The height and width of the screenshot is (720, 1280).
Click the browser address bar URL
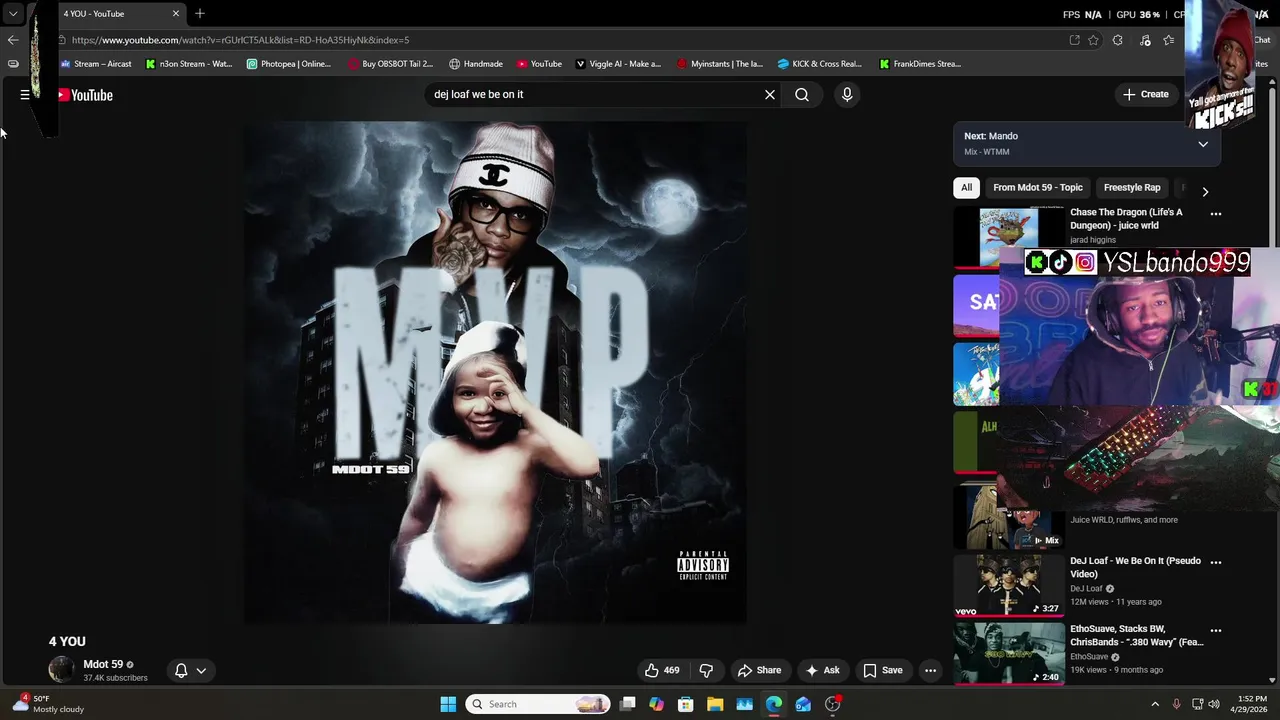(240, 40)
